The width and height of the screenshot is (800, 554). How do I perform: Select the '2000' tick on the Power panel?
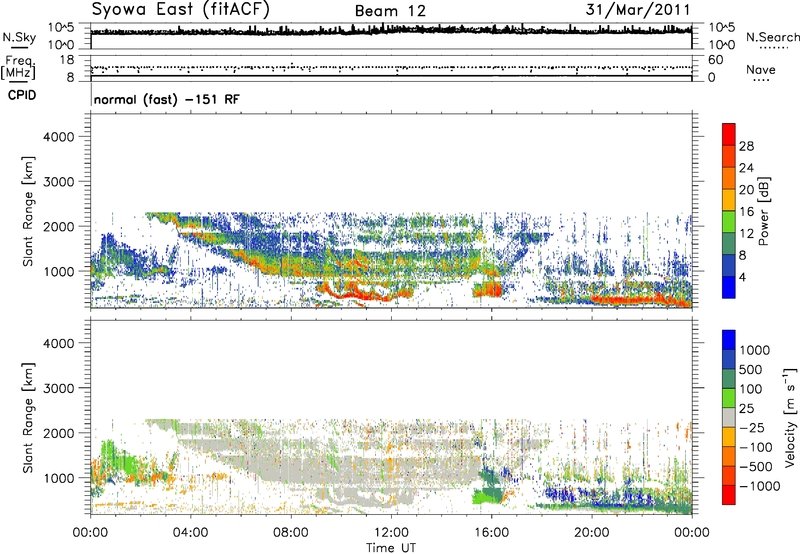tap(59, 226)
